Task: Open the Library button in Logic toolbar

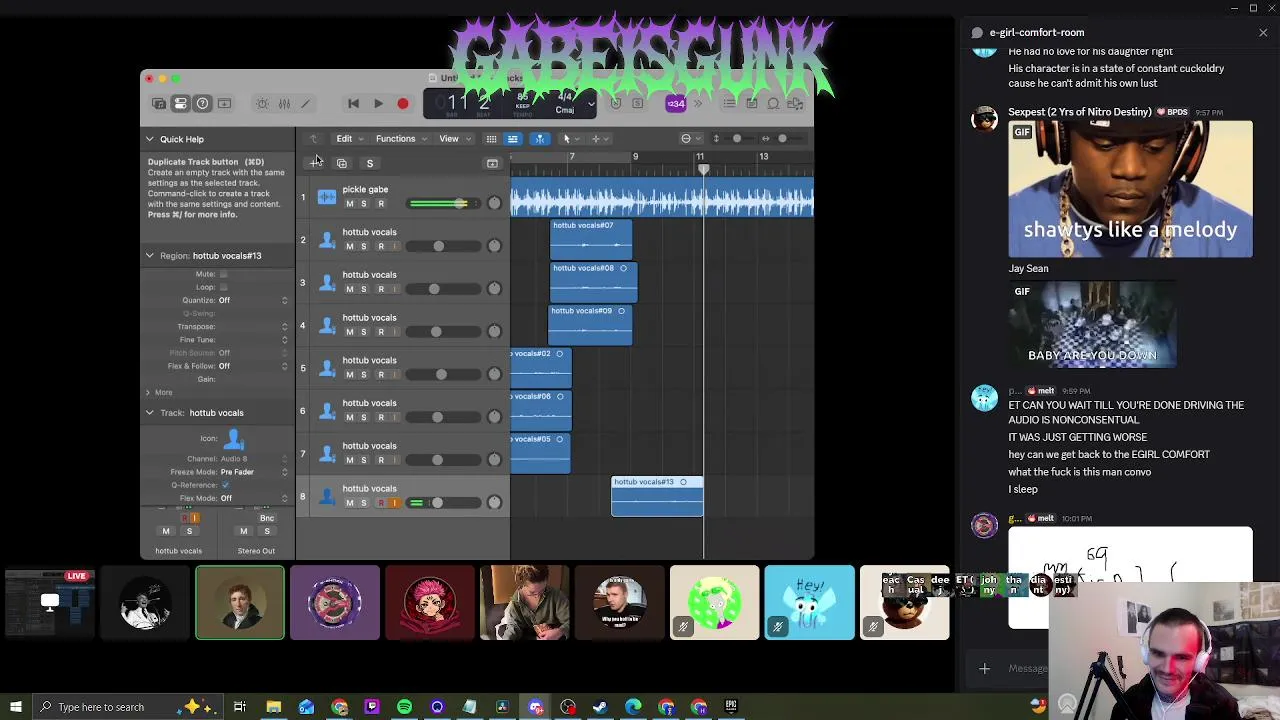Action: (159, 103)
